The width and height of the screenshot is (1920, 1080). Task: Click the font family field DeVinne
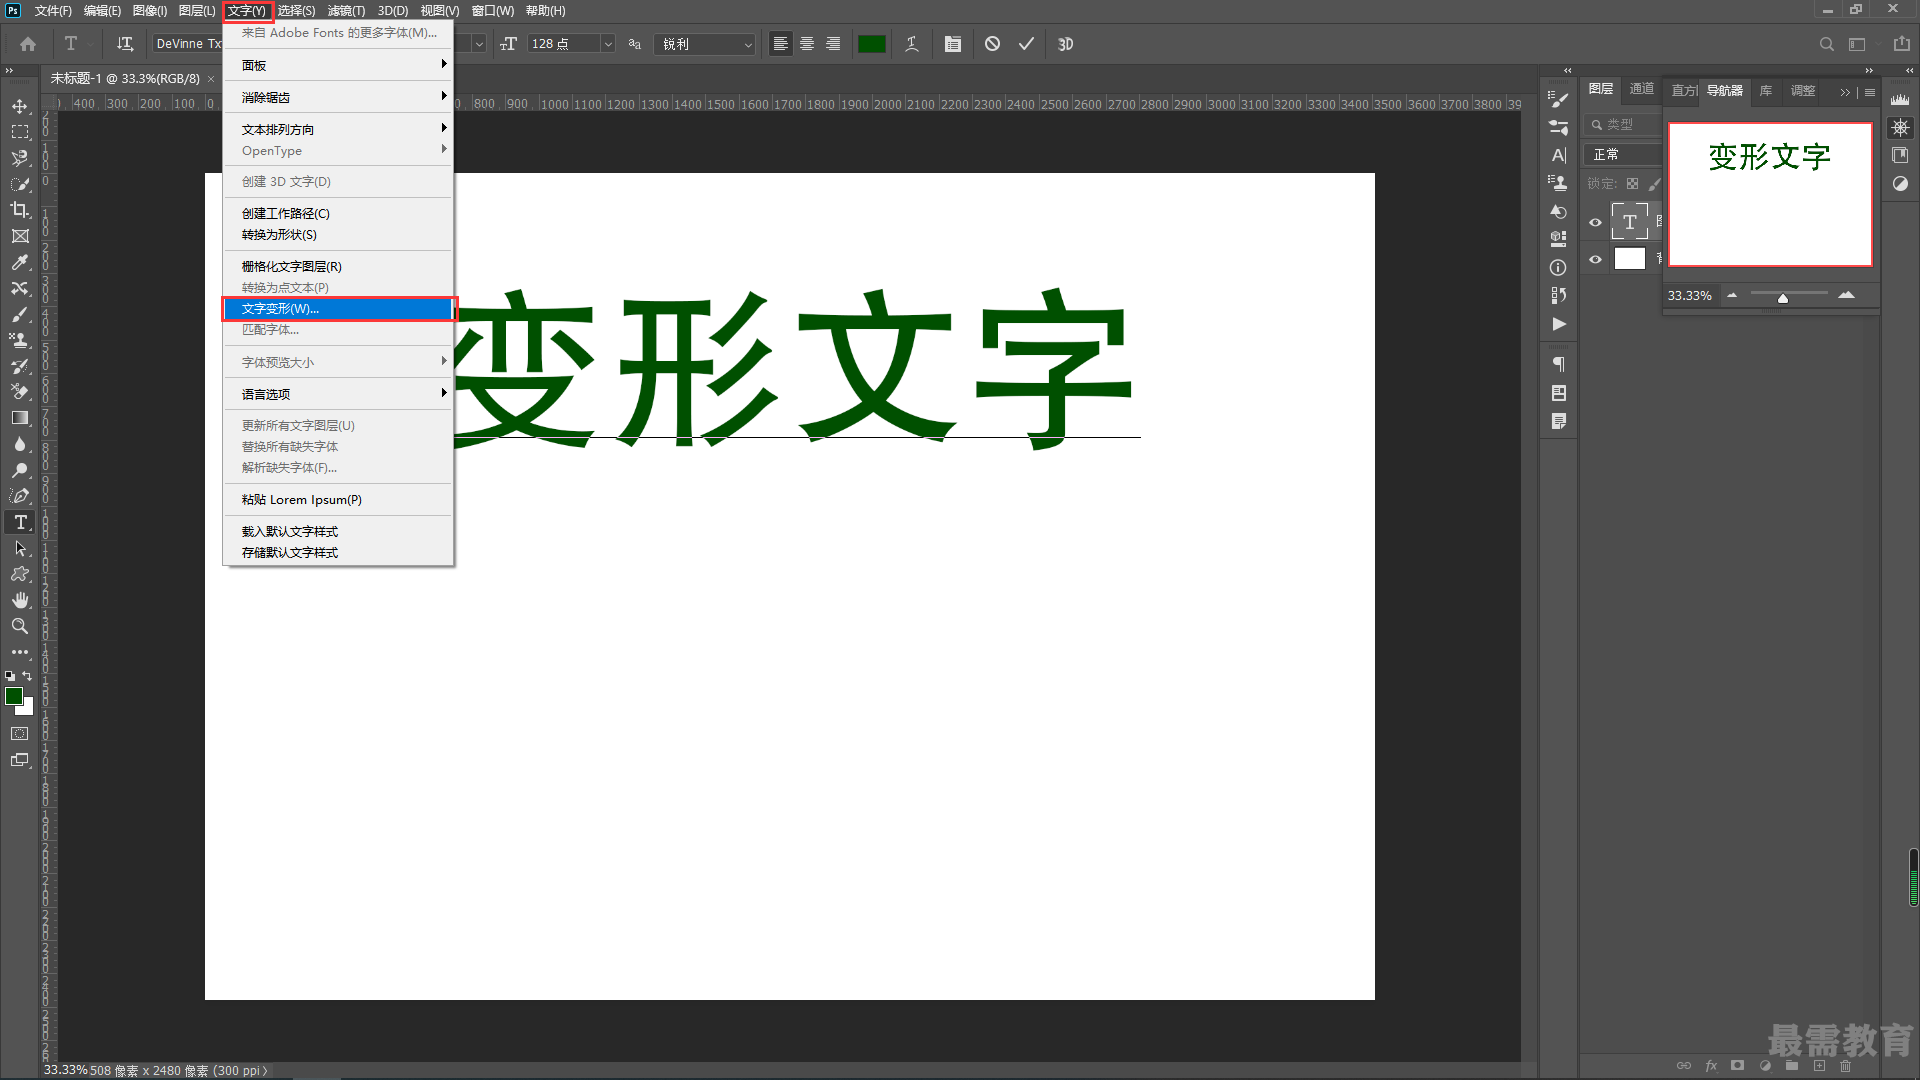tap(188, 44)
